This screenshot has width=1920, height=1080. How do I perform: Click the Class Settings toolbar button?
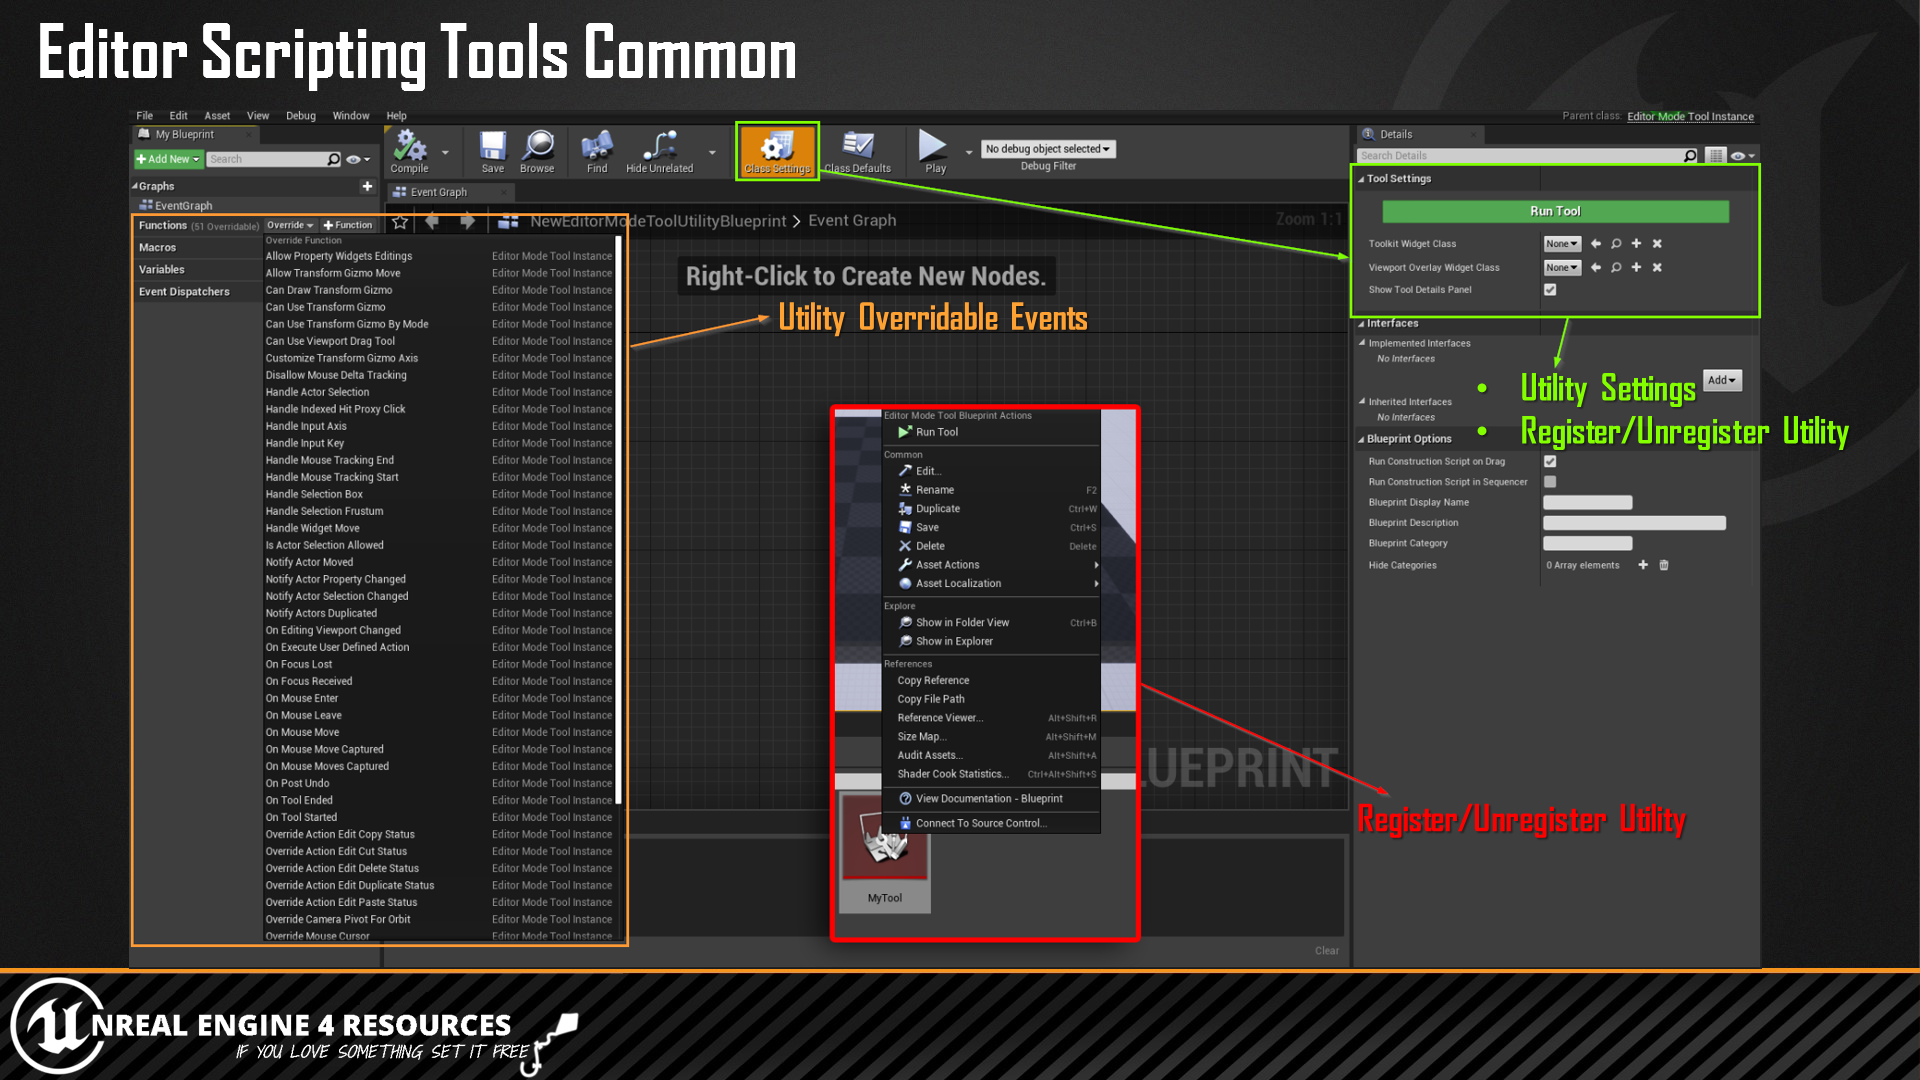pyautogui.click(x=777, y=150)
